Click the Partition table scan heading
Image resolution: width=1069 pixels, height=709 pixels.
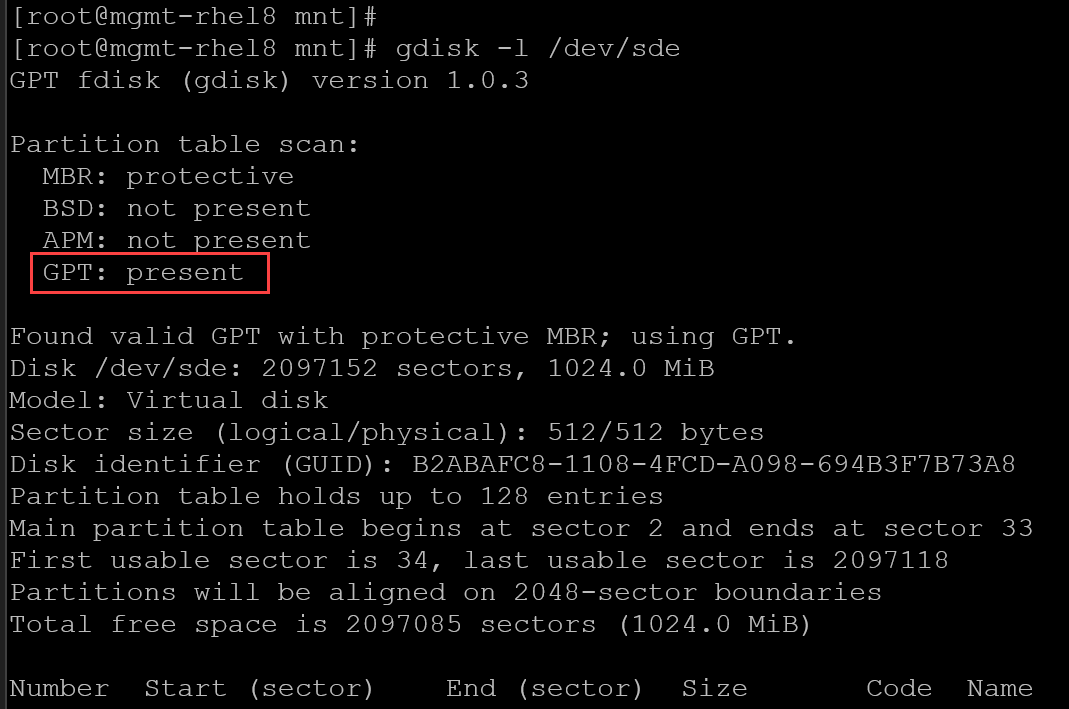click(x=184, y=145)
